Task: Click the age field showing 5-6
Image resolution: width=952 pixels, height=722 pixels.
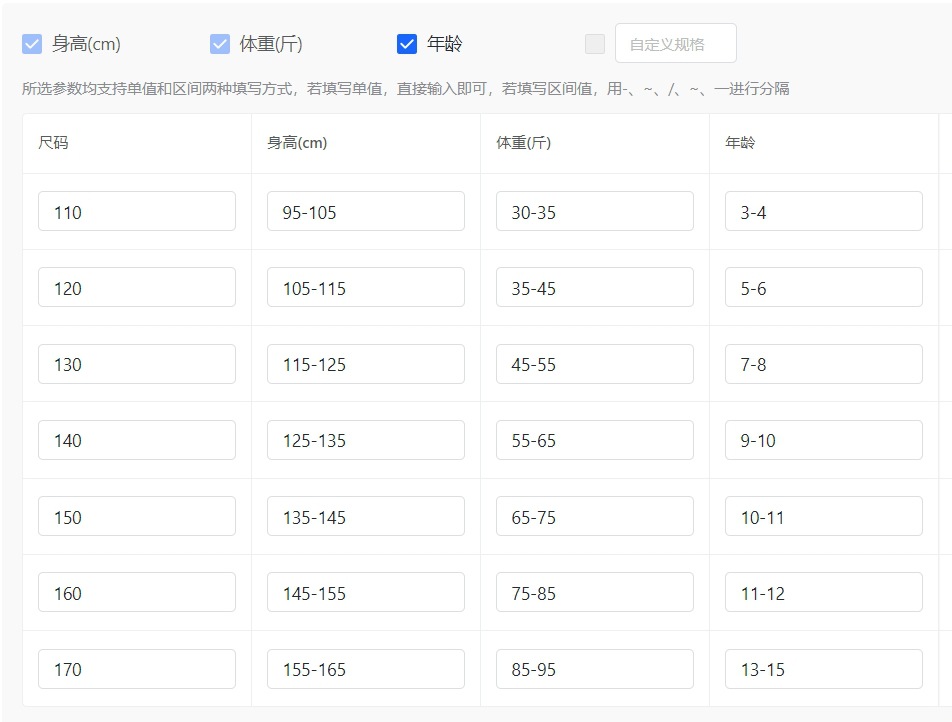Action: tap(824, 288)
